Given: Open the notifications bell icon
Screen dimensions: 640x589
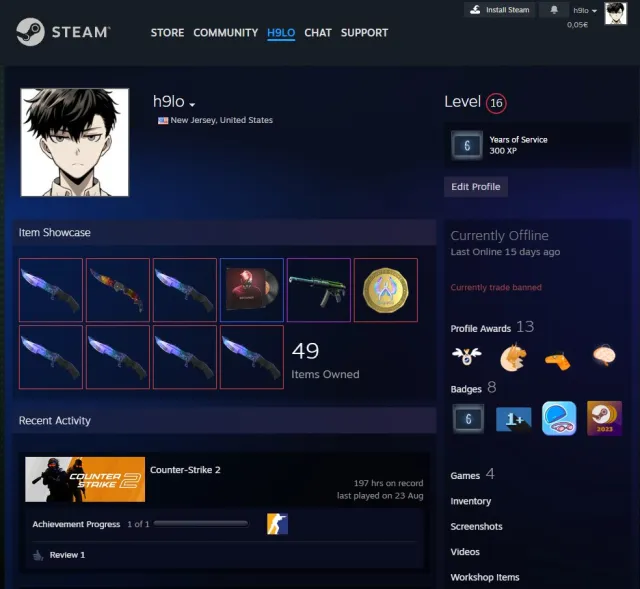Looking at the screenshot, I should tap(554, 10).
